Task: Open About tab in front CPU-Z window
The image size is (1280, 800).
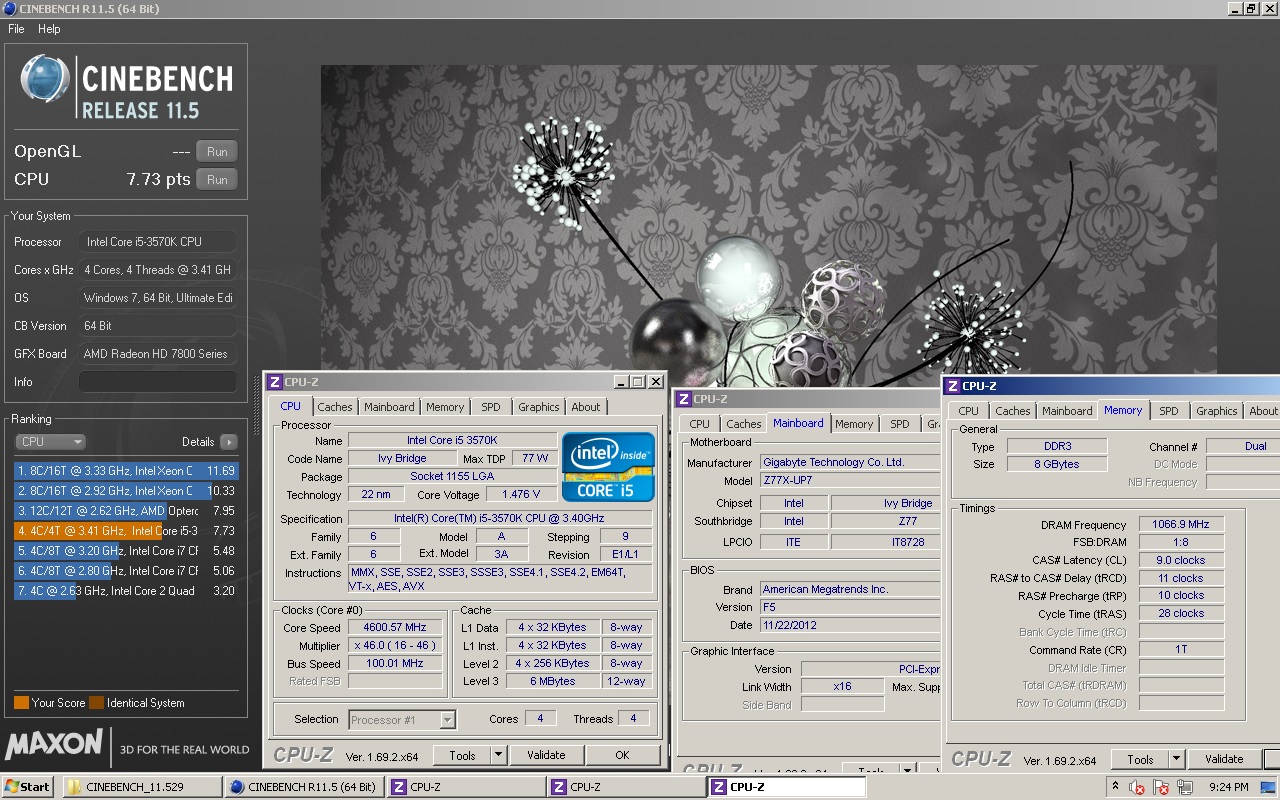Action: pyautogui.click(x=586, y=407)
